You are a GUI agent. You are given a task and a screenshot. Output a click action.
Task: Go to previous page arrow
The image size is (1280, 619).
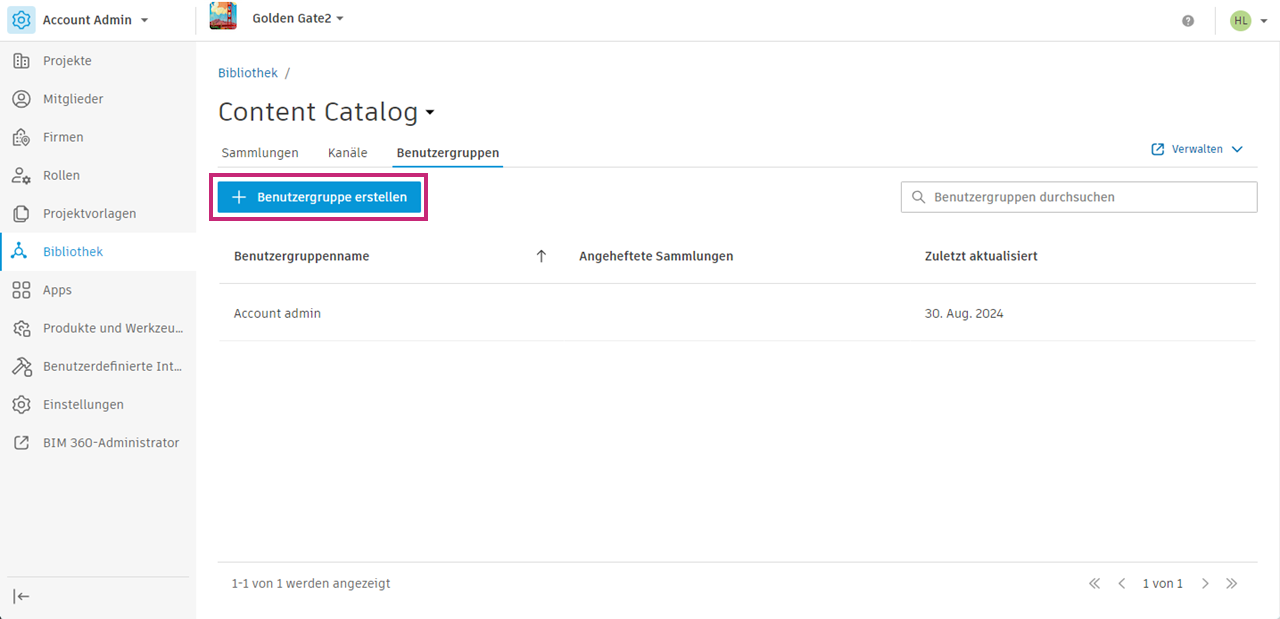pos(1122,583)
